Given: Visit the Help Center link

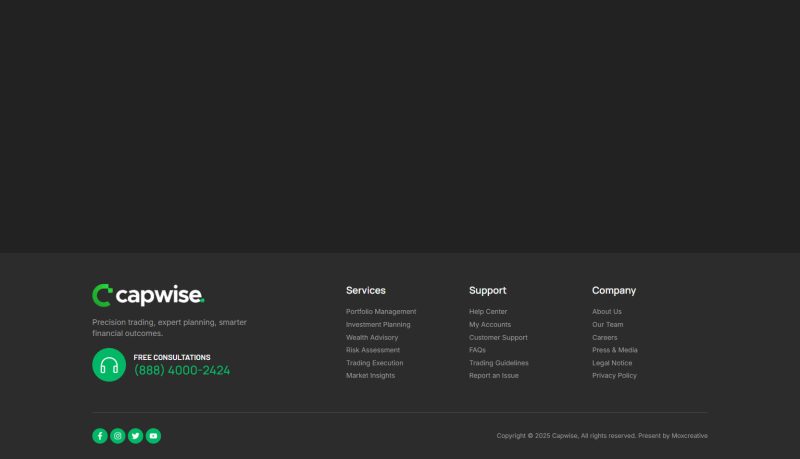Looking at the screenshot, I should point(488,312).
